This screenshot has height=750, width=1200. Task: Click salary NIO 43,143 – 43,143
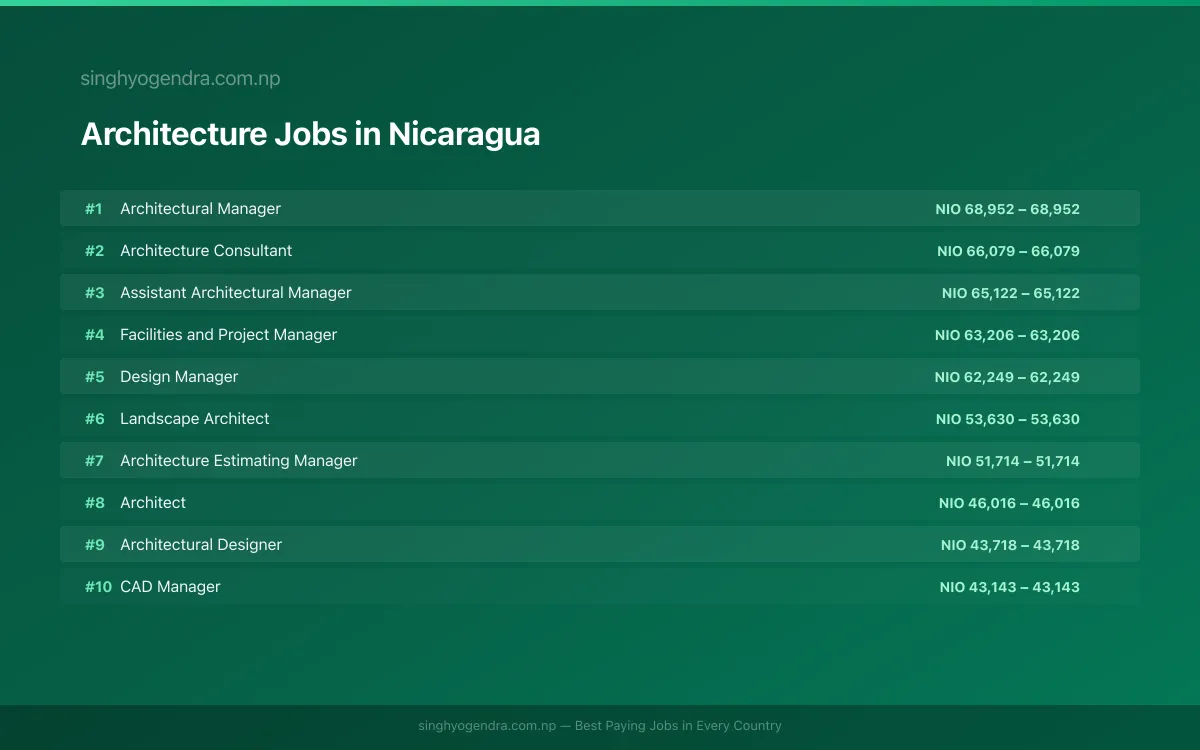pyautogui.click(x=1010, y=587)
